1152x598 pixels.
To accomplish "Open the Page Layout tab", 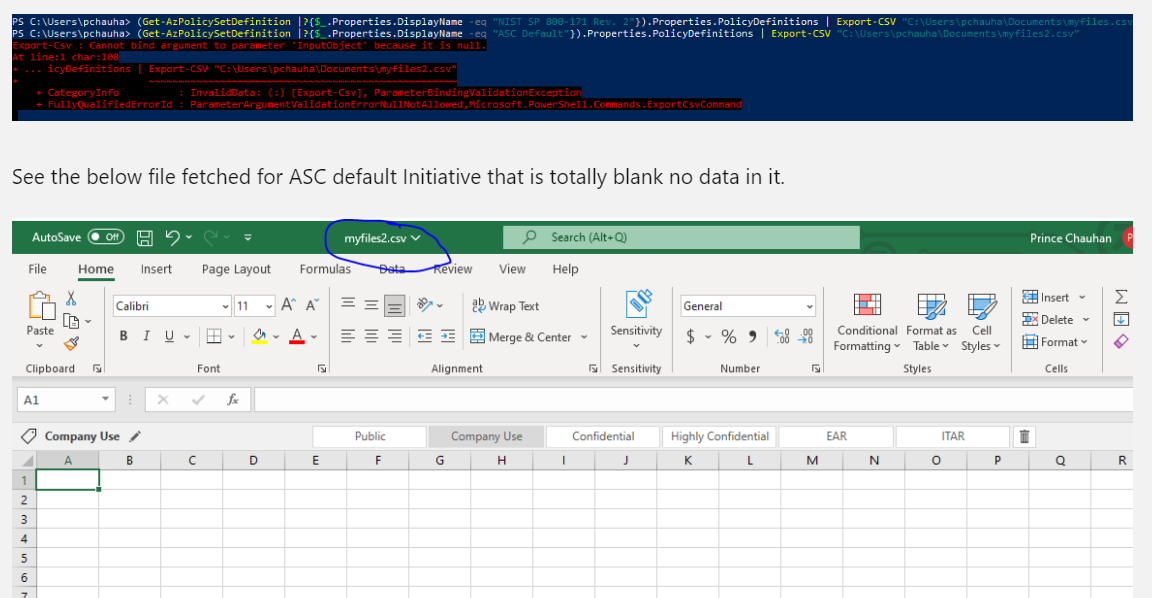I will click(x=236, y=269).
